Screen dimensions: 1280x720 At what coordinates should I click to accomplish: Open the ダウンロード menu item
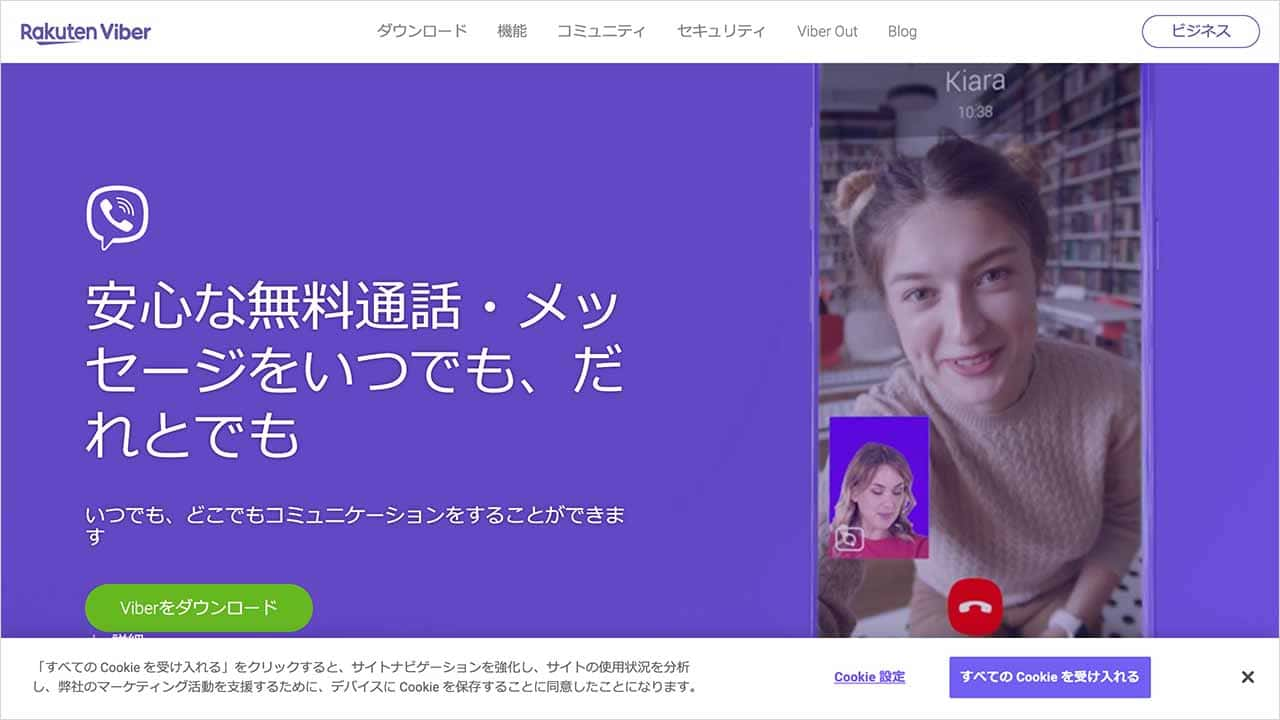(x=422, y=31)
